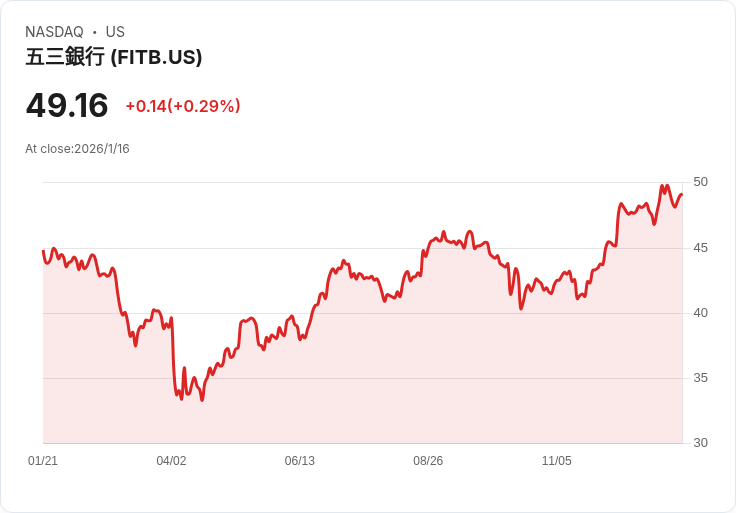Click the 40 price label on the y-axis
Image resolution: width=736 pixels, height=513 pixels.
coord(700,313)
